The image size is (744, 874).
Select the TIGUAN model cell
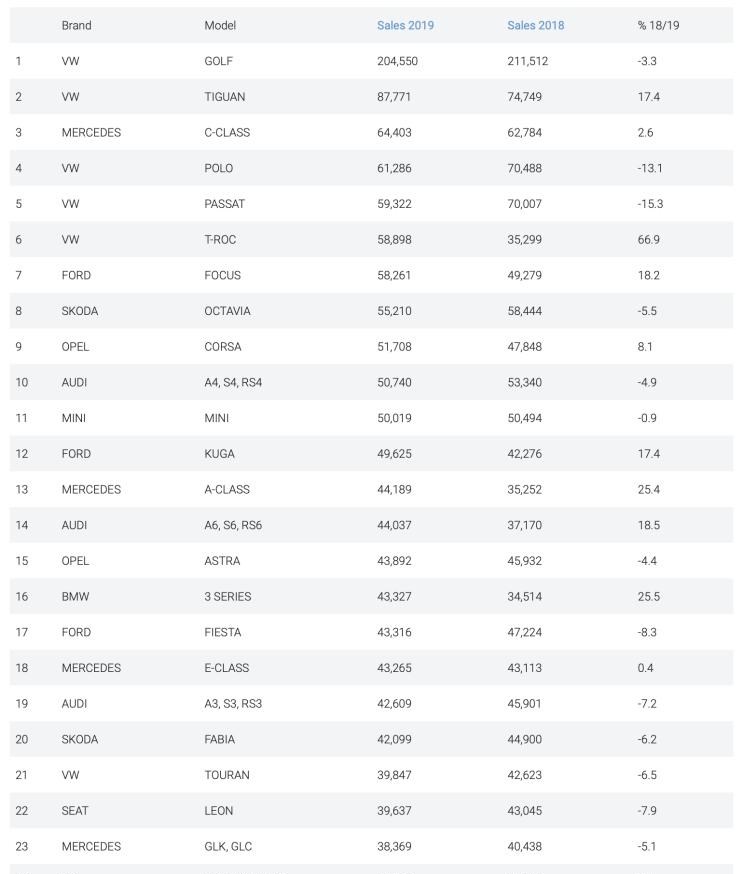(x=225, y=96)
